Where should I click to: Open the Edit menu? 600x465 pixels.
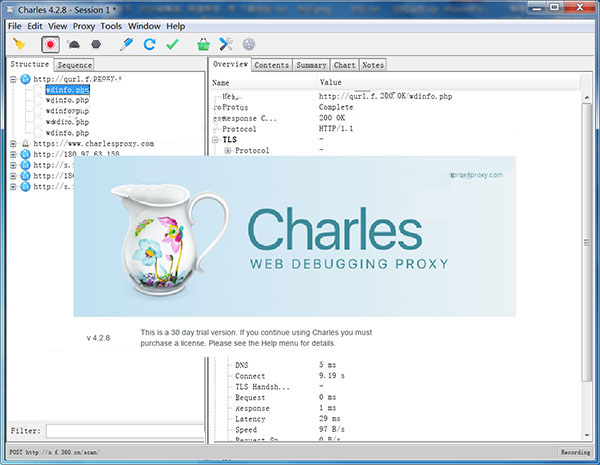pos(34,26)
